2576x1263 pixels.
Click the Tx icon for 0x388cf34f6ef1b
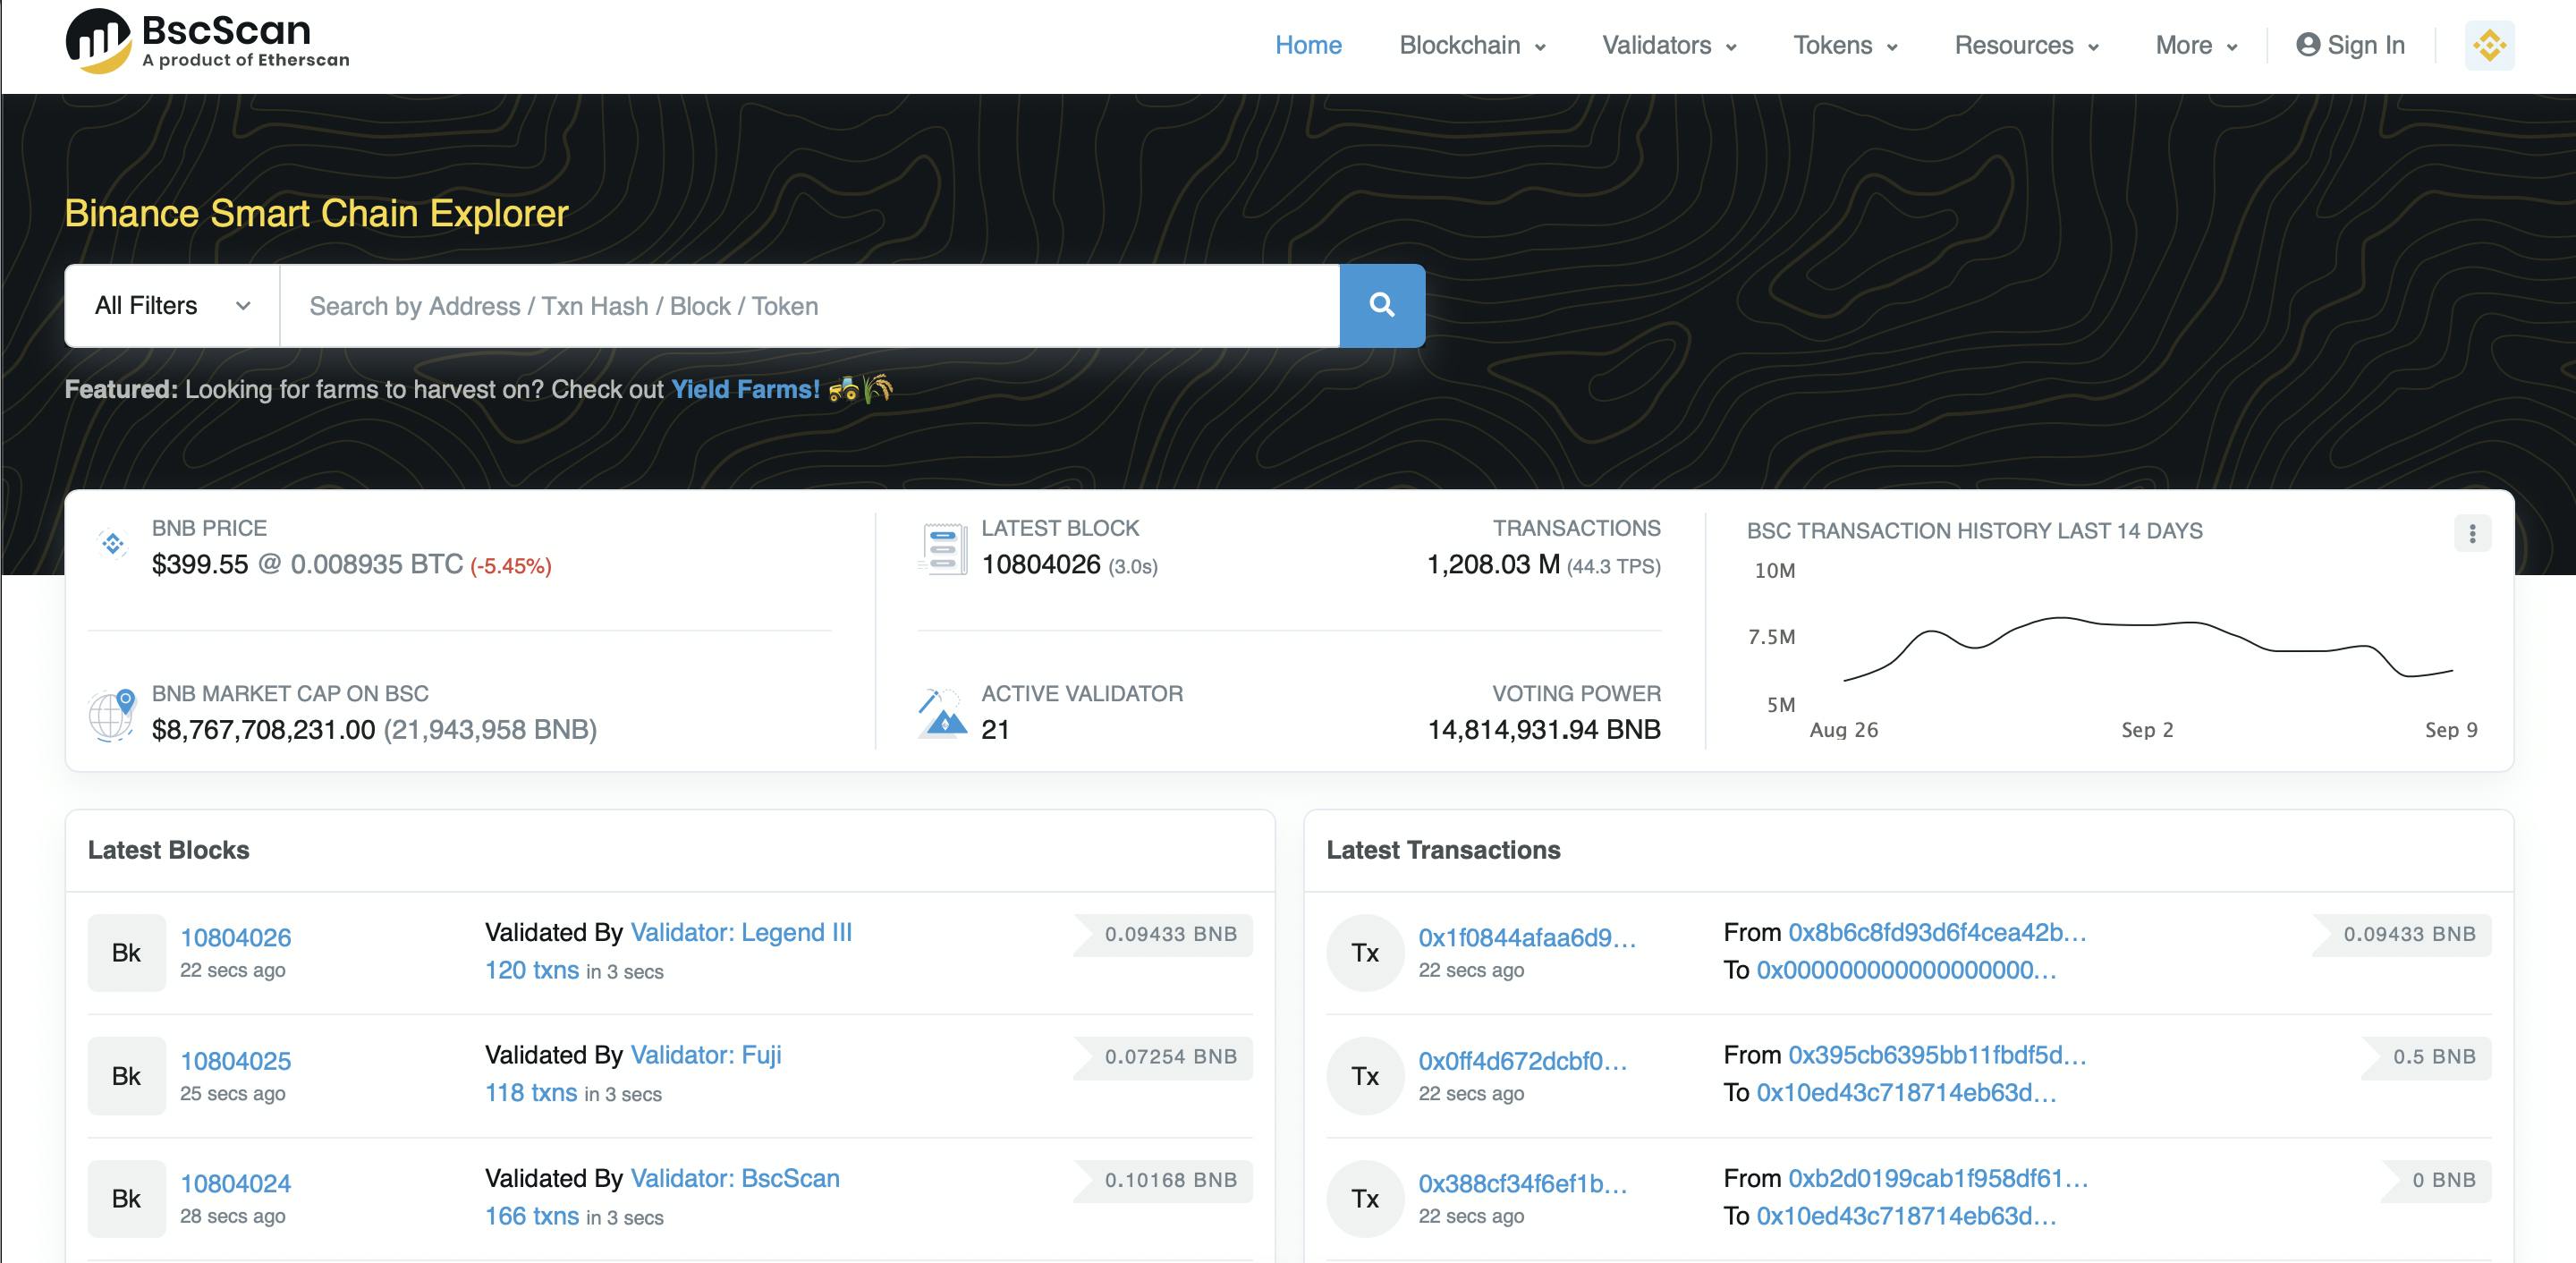click(x=1365, y=1198)
